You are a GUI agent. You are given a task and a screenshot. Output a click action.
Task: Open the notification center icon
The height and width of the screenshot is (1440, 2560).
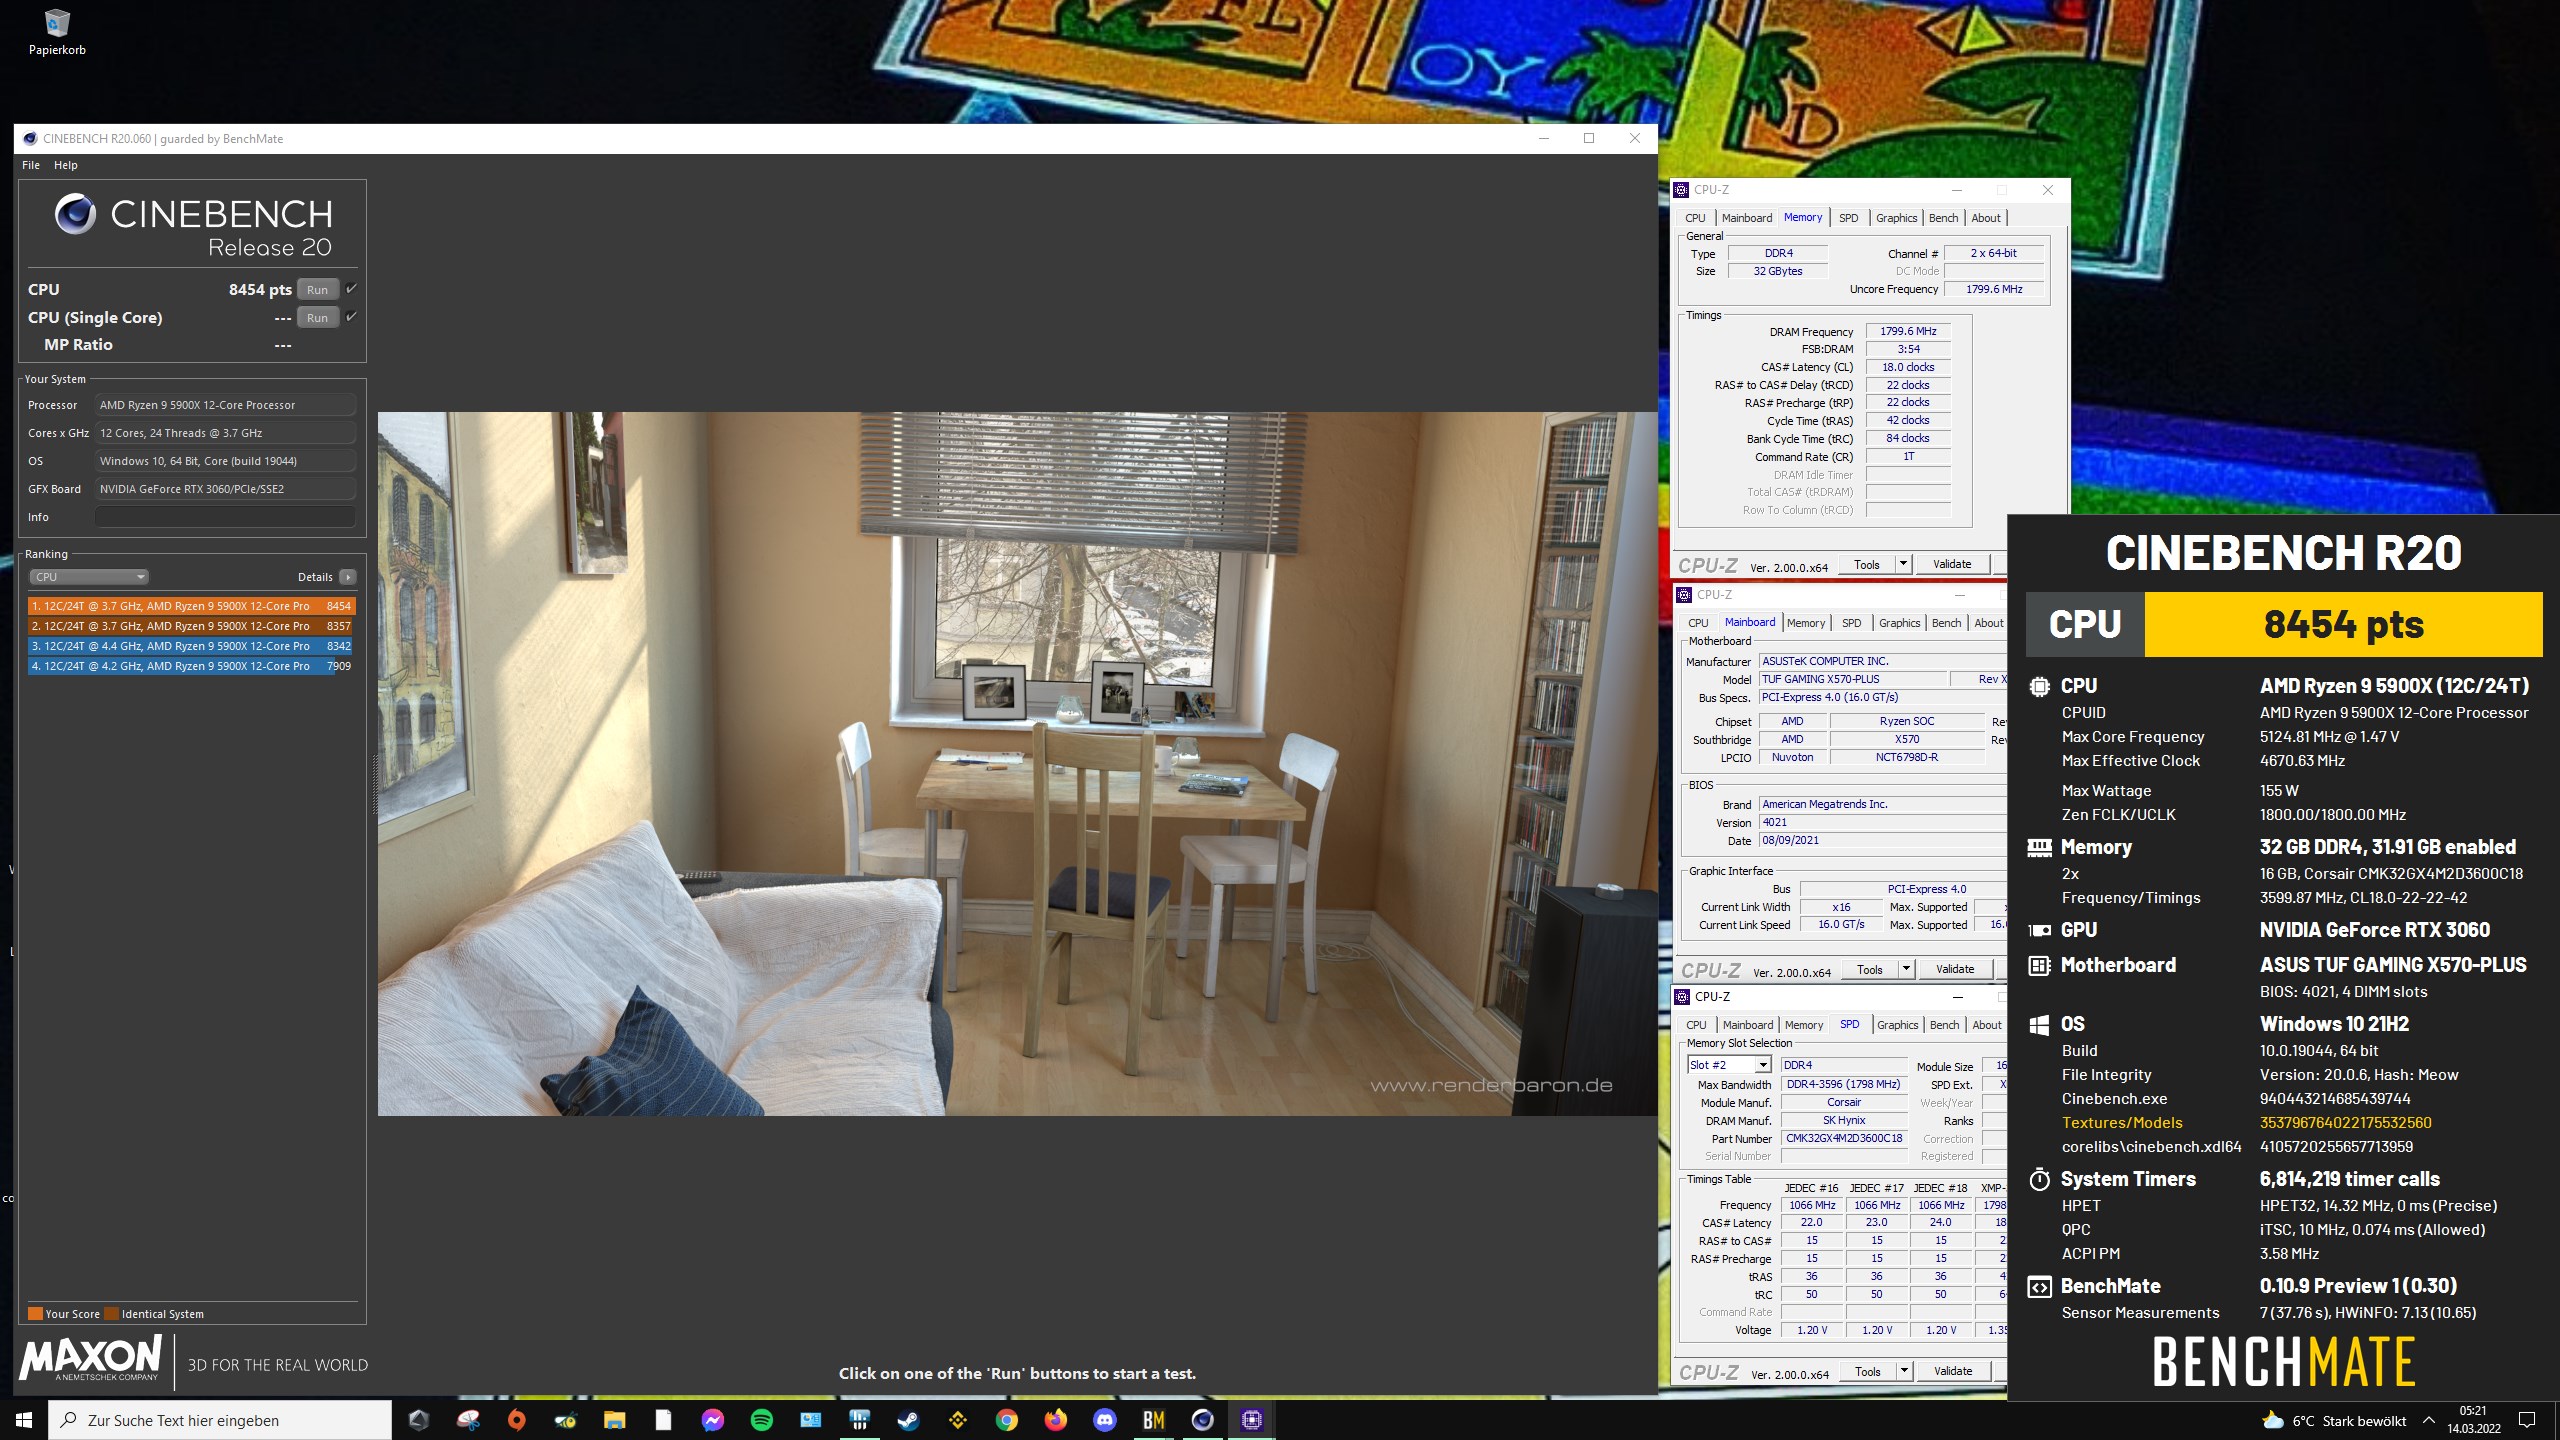tap(2527, 1420)
